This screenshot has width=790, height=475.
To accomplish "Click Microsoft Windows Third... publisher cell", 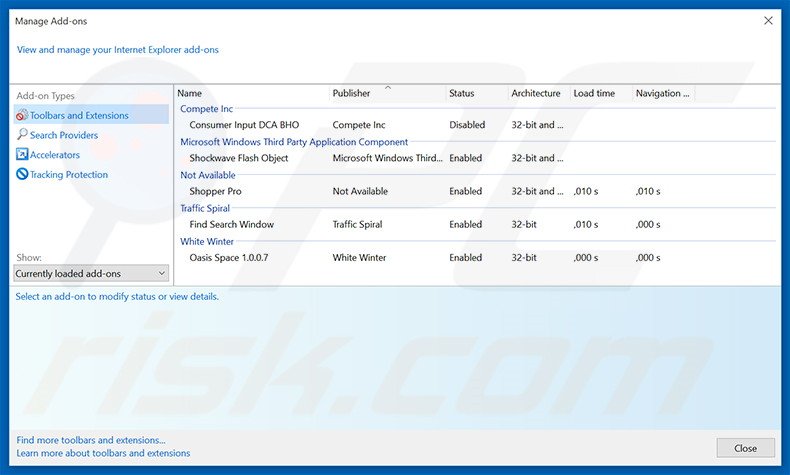I will 387,158.
